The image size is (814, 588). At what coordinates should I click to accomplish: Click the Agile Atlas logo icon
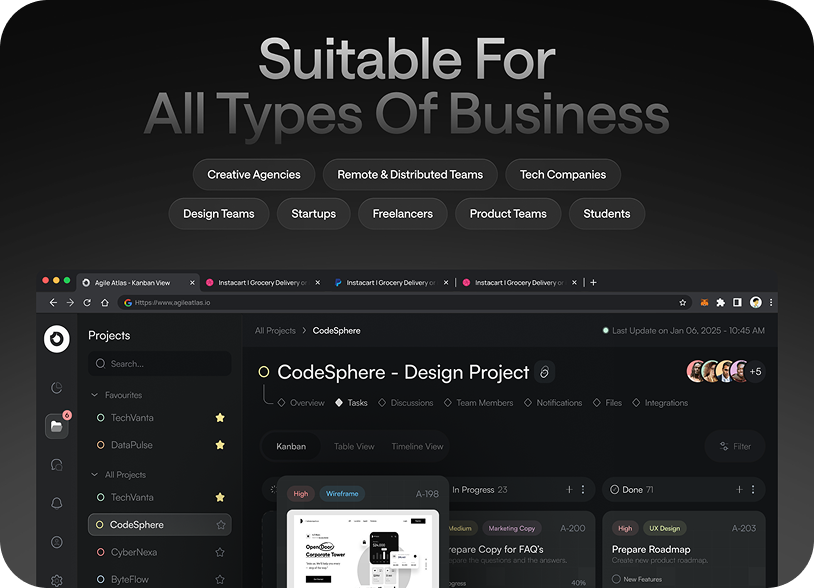coord(57,339)
